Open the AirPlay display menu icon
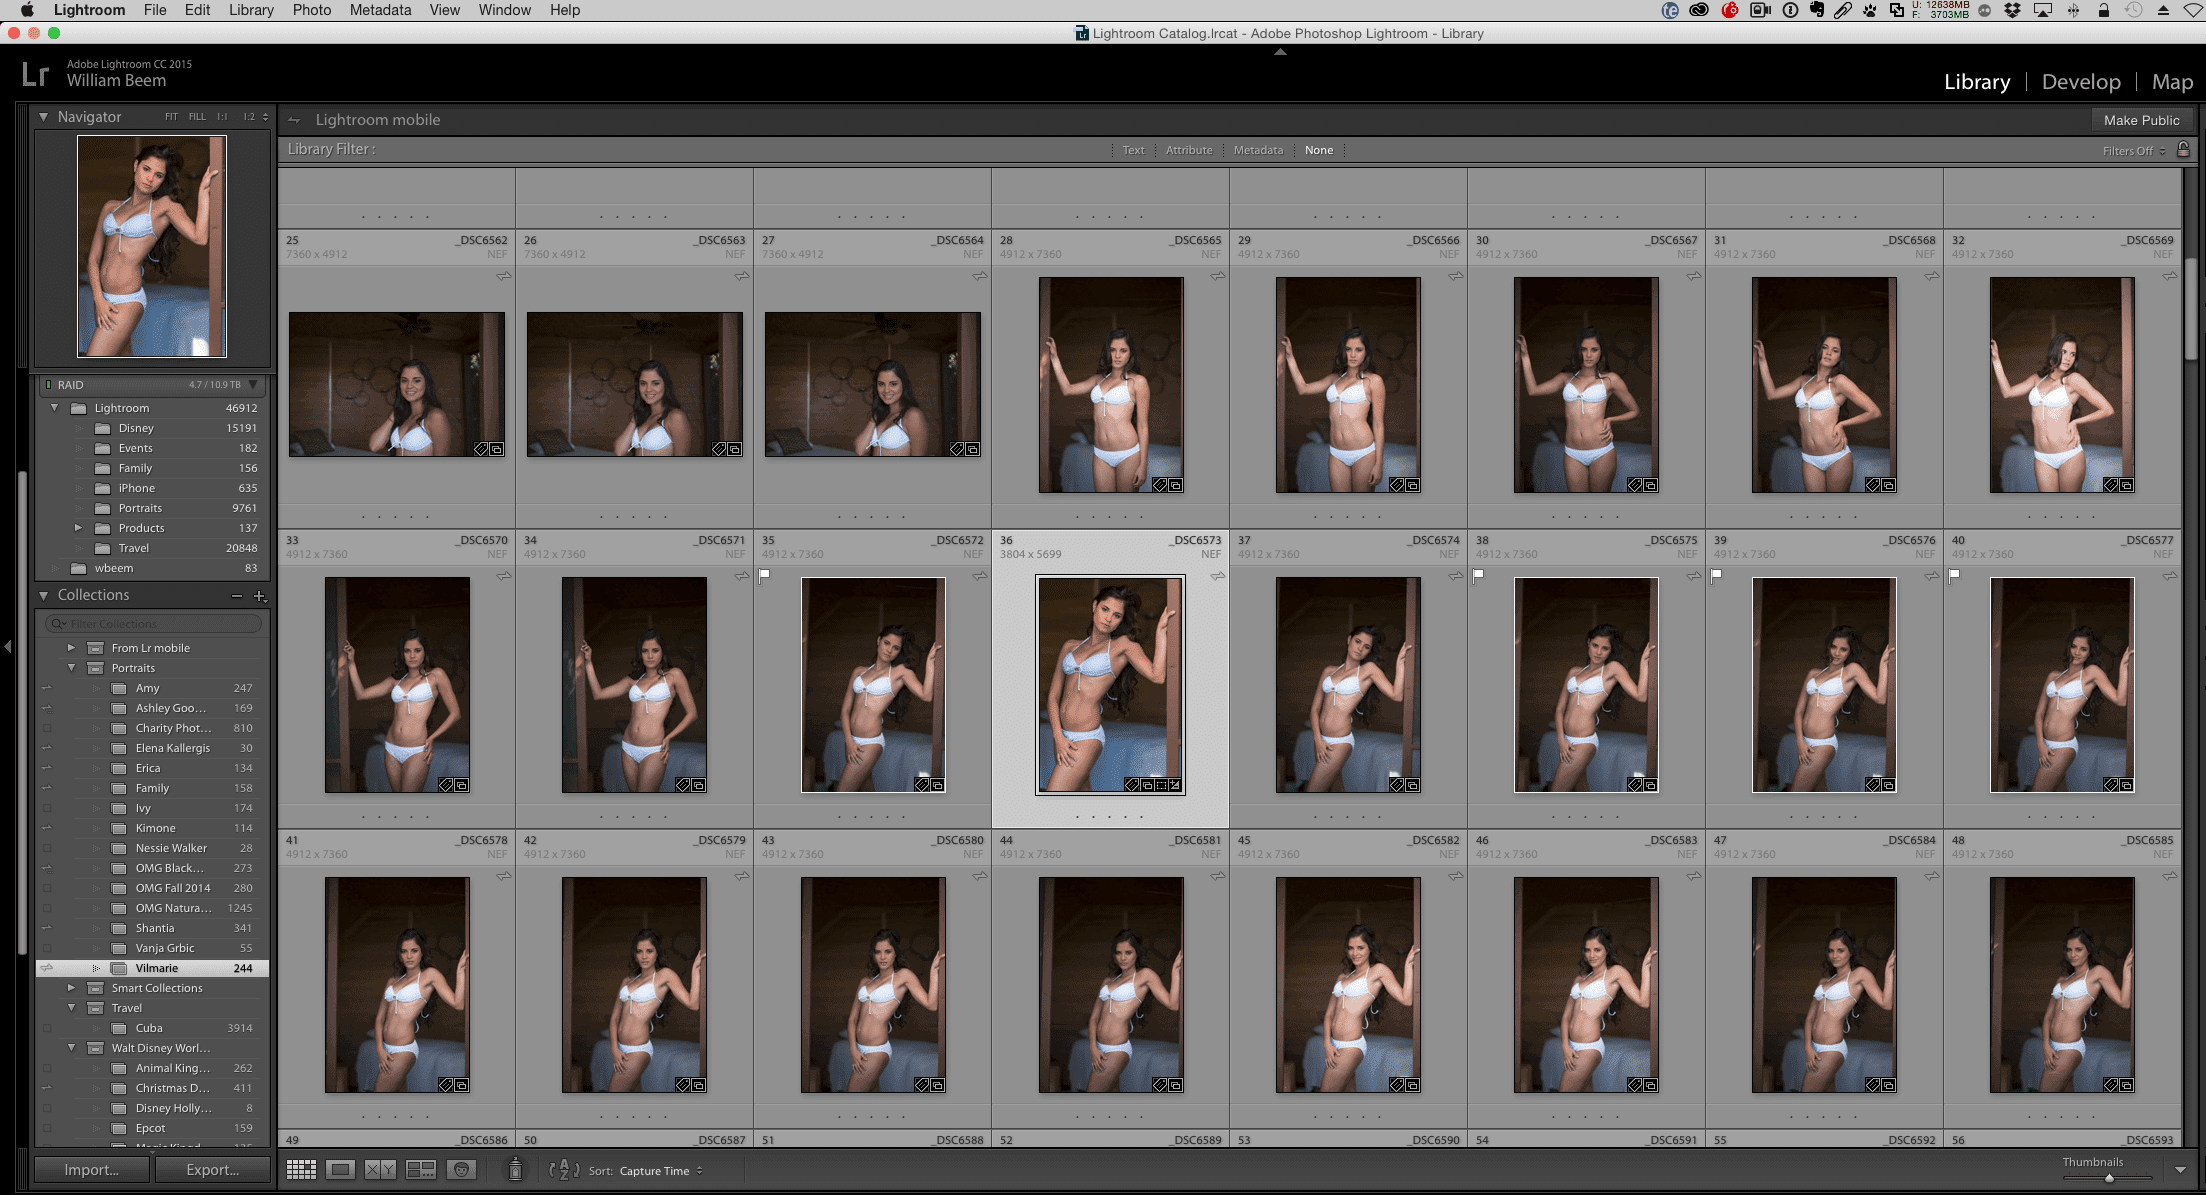2206x1195 pixels. [x=2043, y=10]
